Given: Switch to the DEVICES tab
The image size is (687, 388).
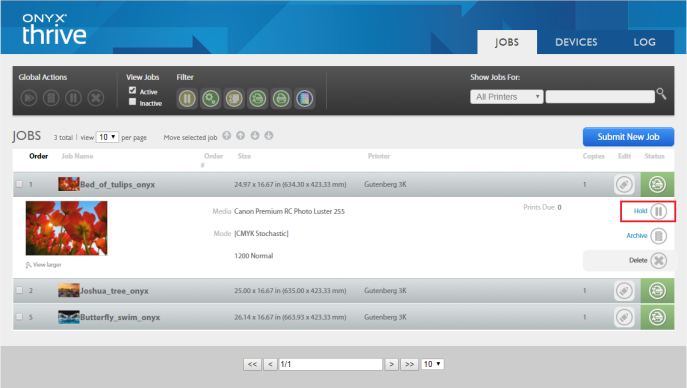Looking at the screenshot, I should click(x=576, y=42).
